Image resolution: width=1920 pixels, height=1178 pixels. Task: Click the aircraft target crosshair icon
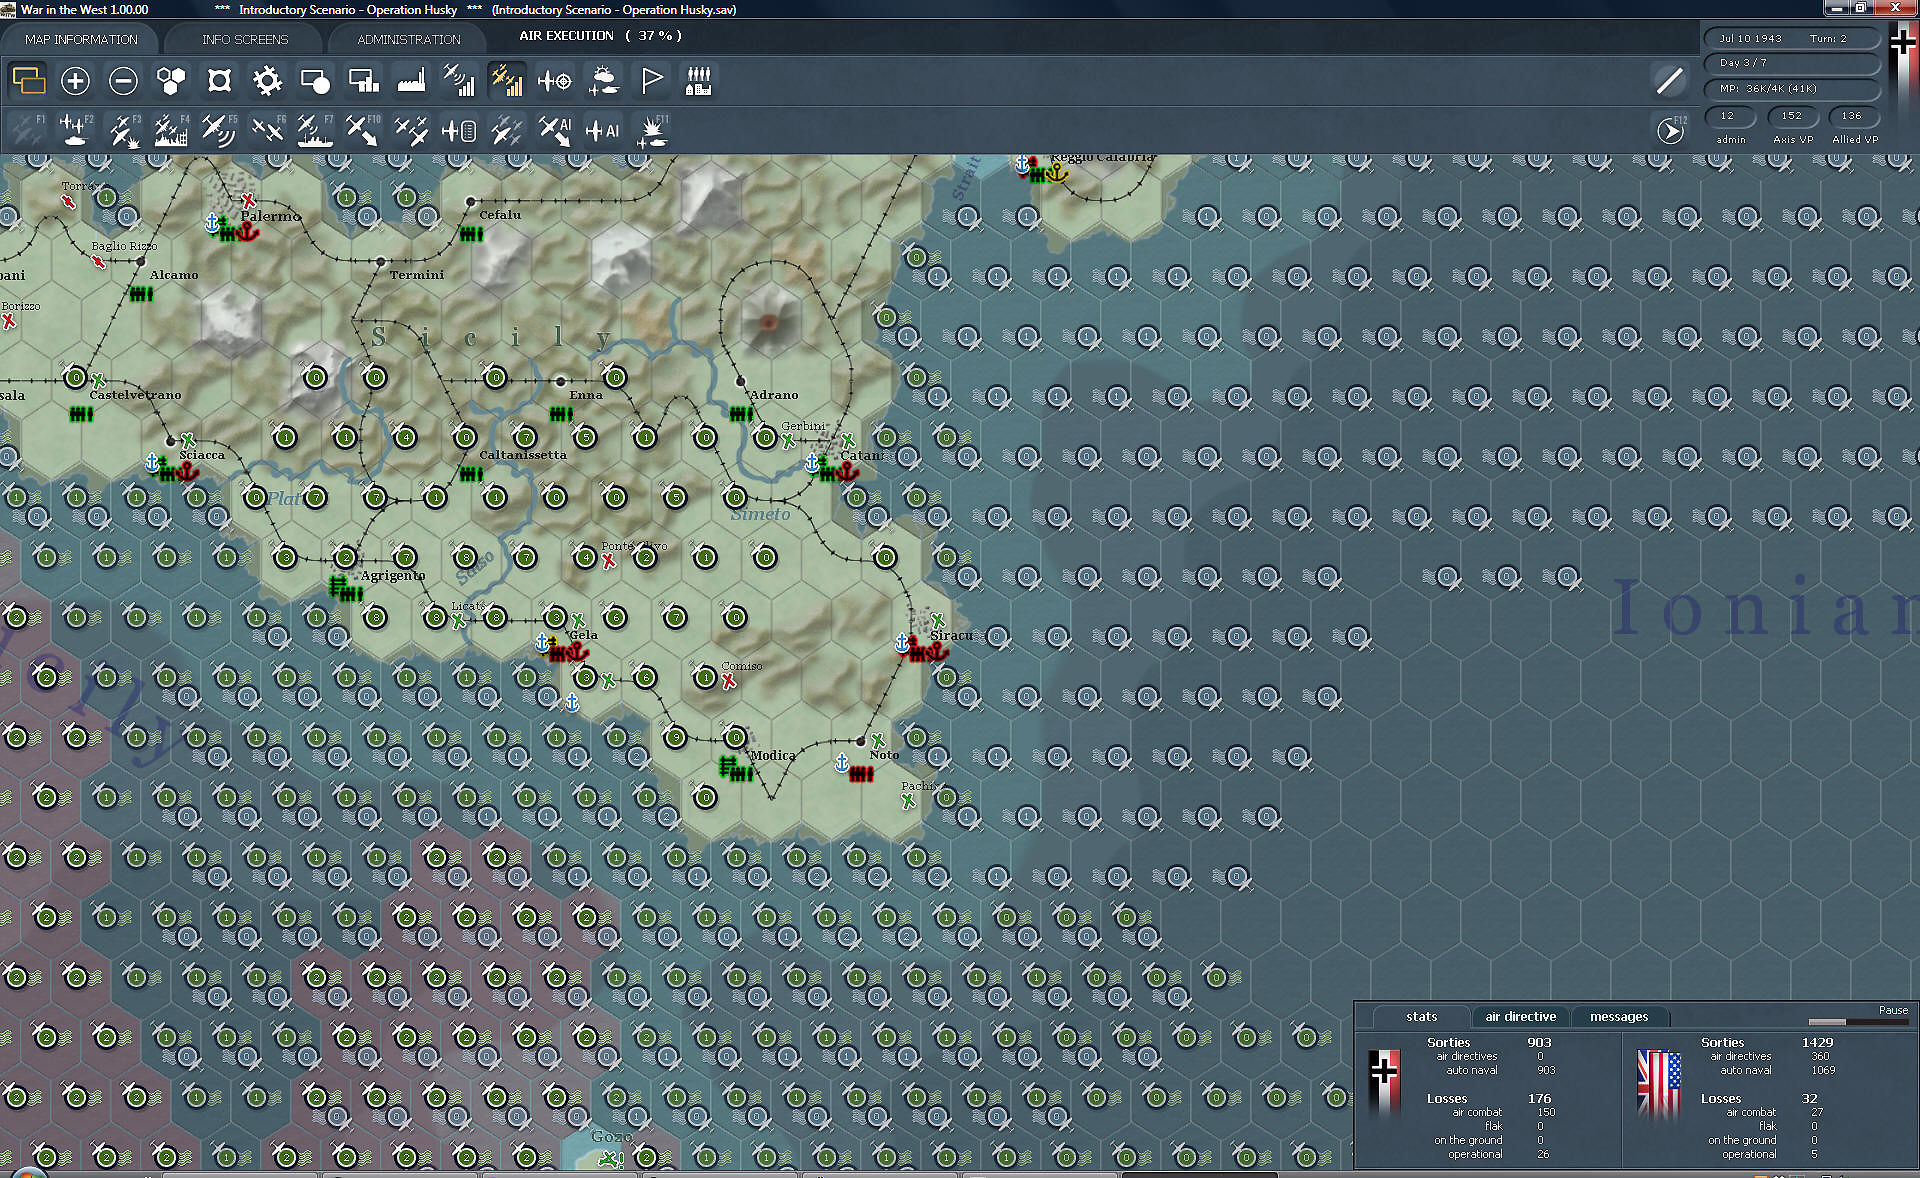[555, 81]
